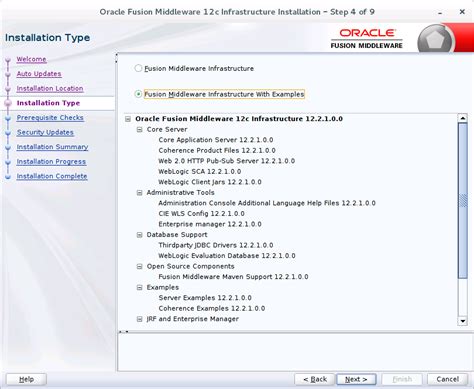Select Fusion Middleware Infrastructure With Examples option
This screenshot has height=389, width=474.
pyautogui.click(x=138, y=94)
